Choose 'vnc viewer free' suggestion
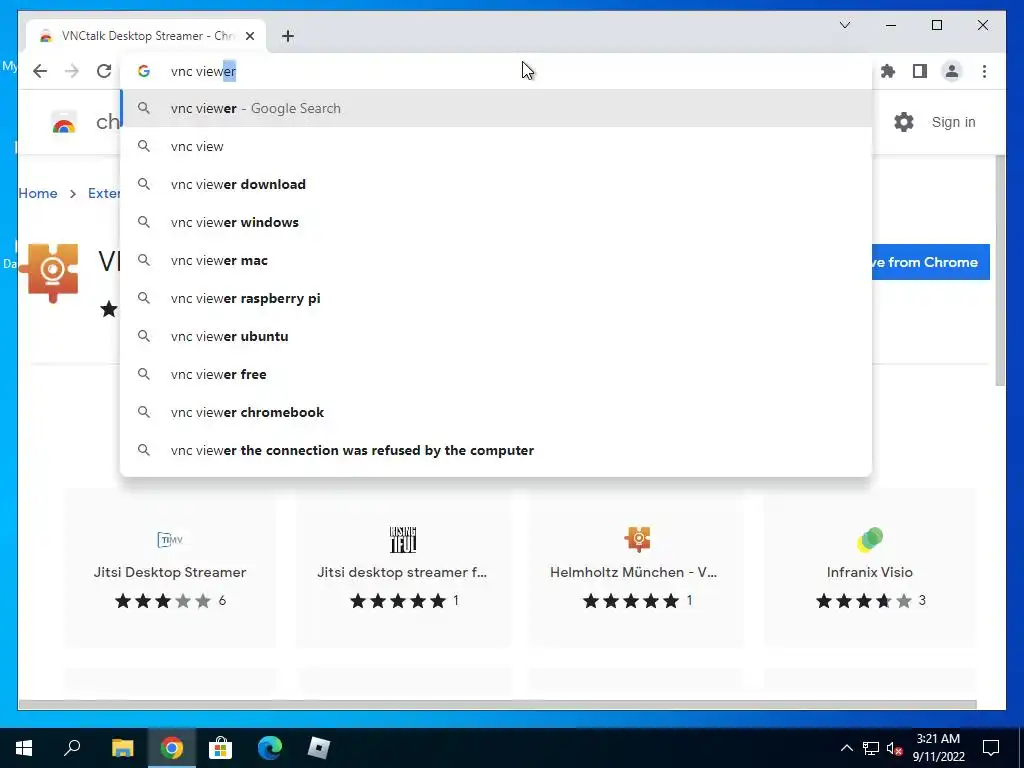 pyautogui.click(x=496, y=374)
